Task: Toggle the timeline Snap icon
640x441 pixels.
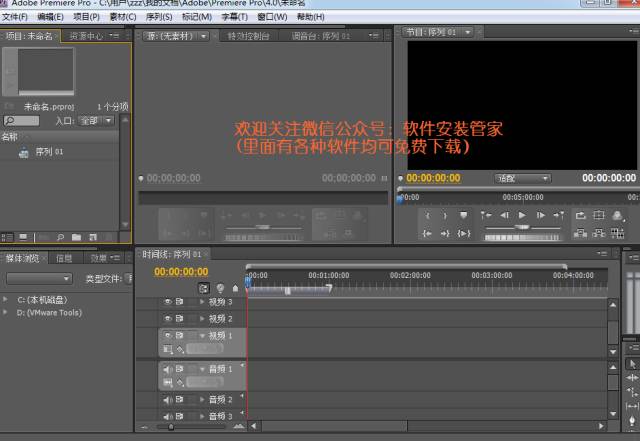Action: click(204, 288)
